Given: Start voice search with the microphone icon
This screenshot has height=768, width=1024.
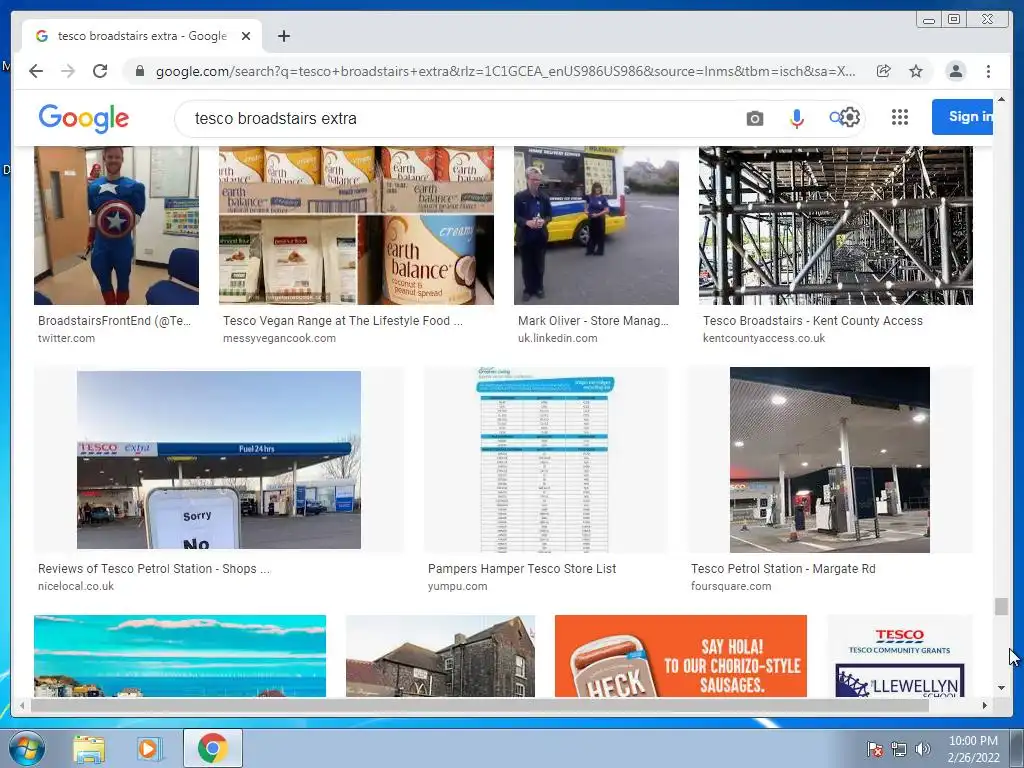Looking at the screenshot, I should click(797, 118).
